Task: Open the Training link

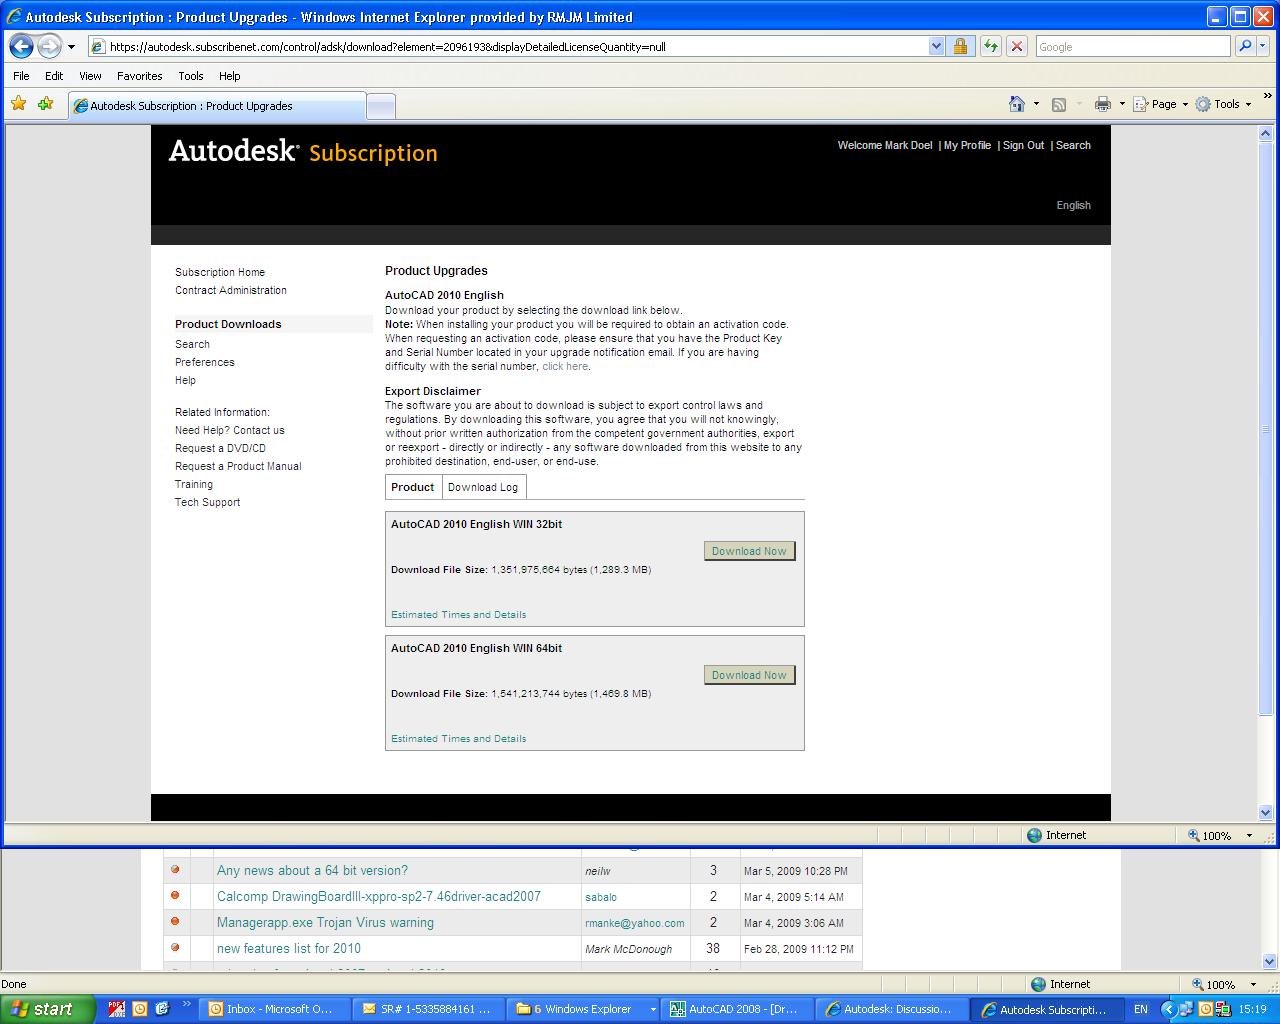Action: point(194,484)
